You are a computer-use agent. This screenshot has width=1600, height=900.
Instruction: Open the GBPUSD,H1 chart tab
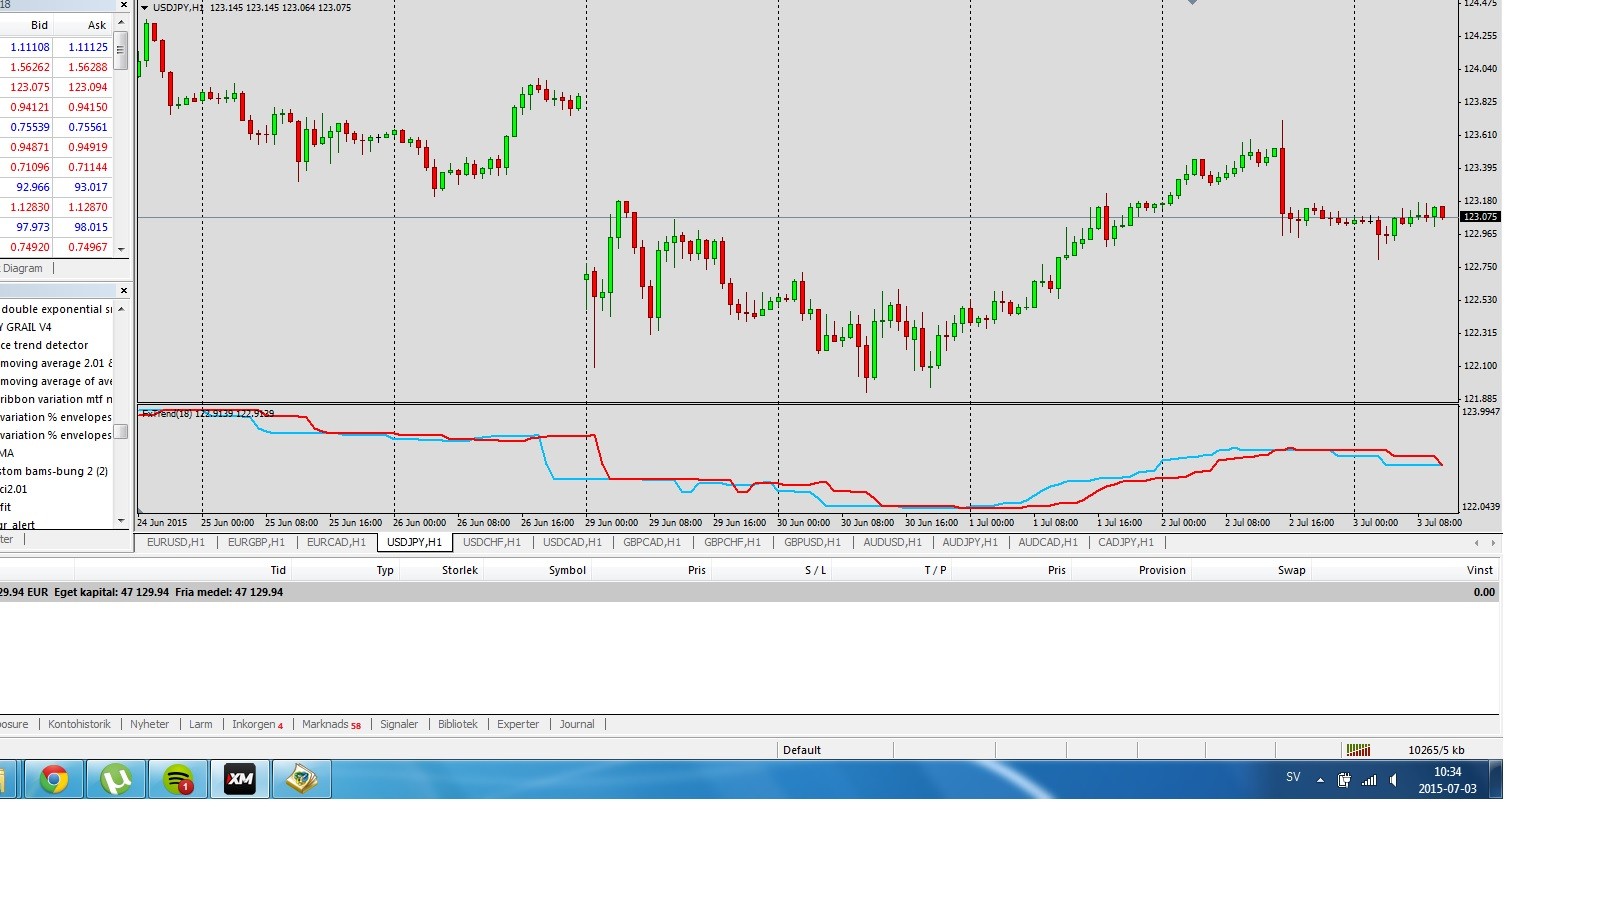(x=812, y=542)
